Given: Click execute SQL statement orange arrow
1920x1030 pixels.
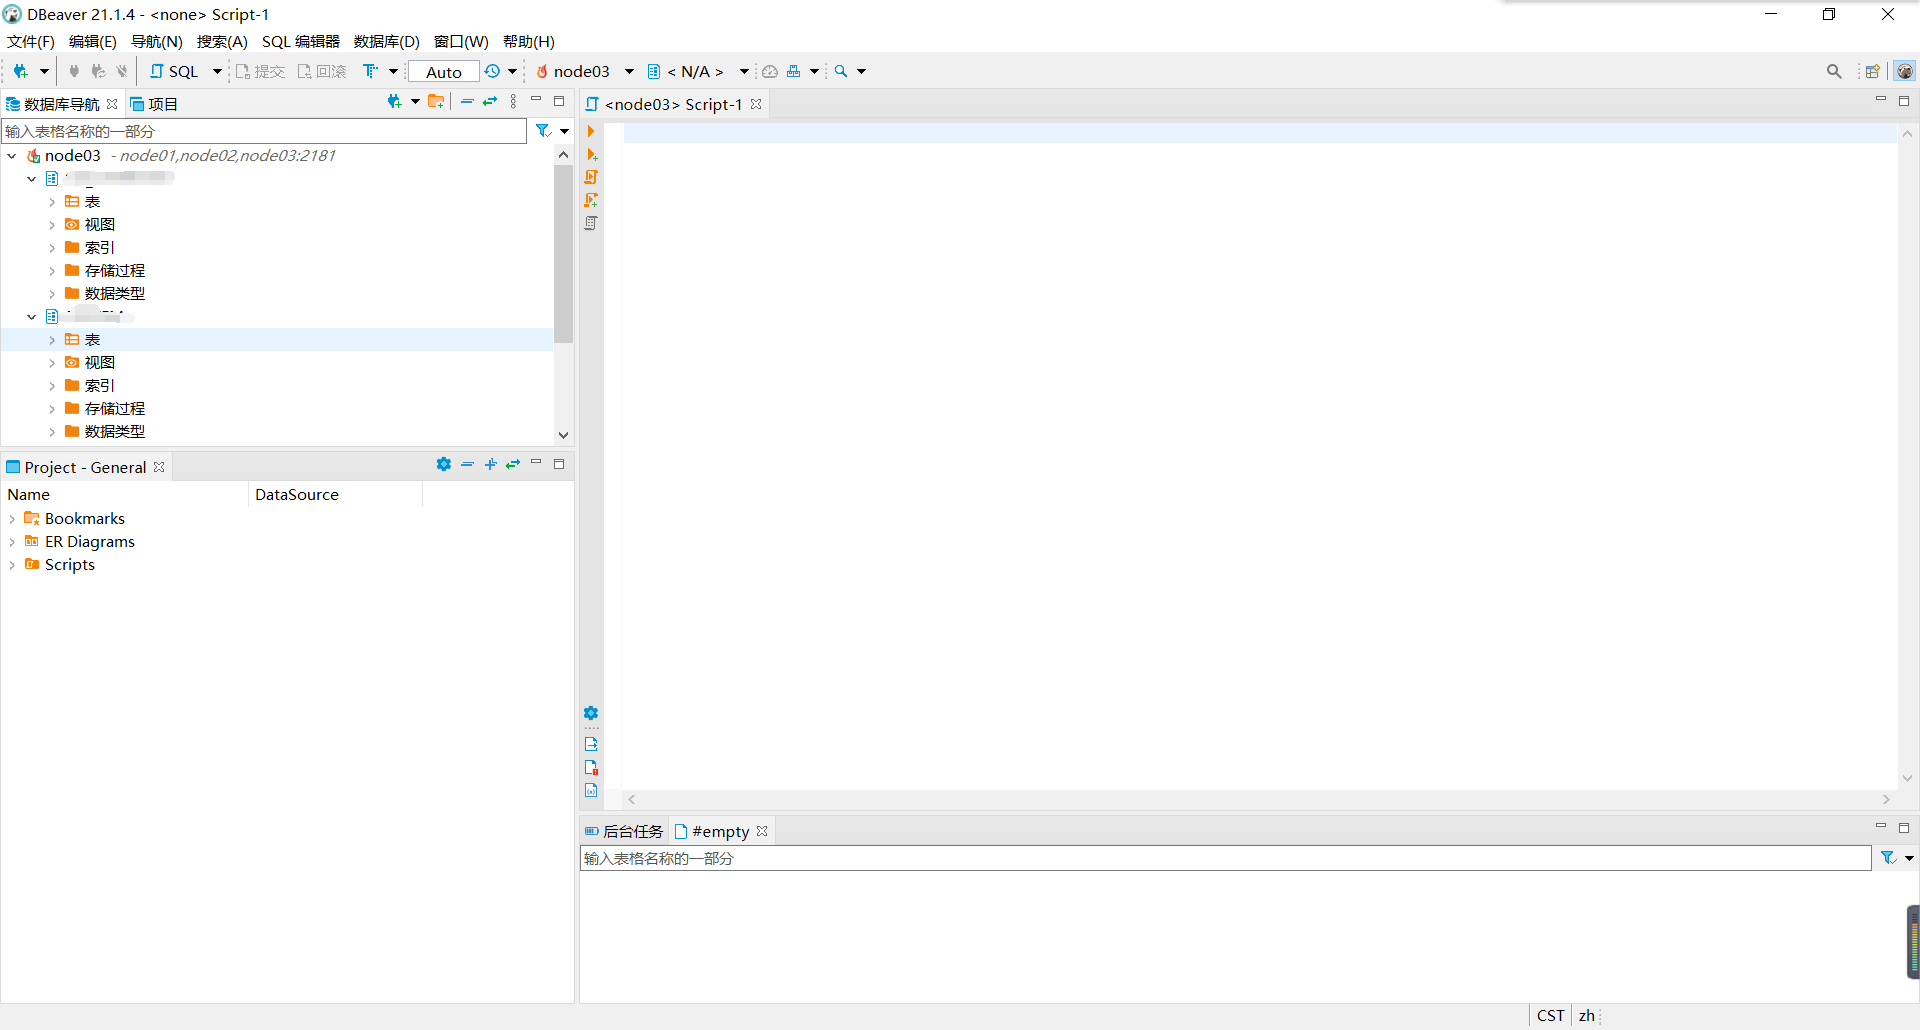Looking at the screenshot, I should [591, 131].
